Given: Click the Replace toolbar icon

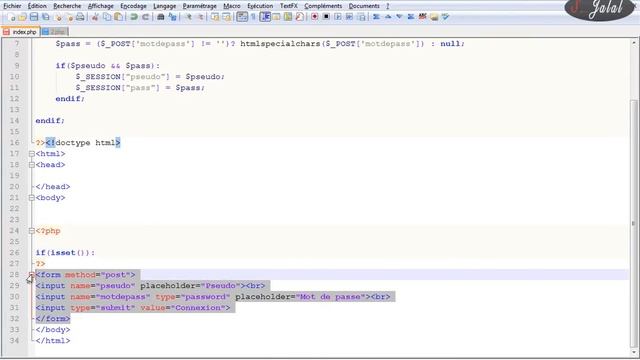Looking at the screenshot, I should click(x=172, y=17).
